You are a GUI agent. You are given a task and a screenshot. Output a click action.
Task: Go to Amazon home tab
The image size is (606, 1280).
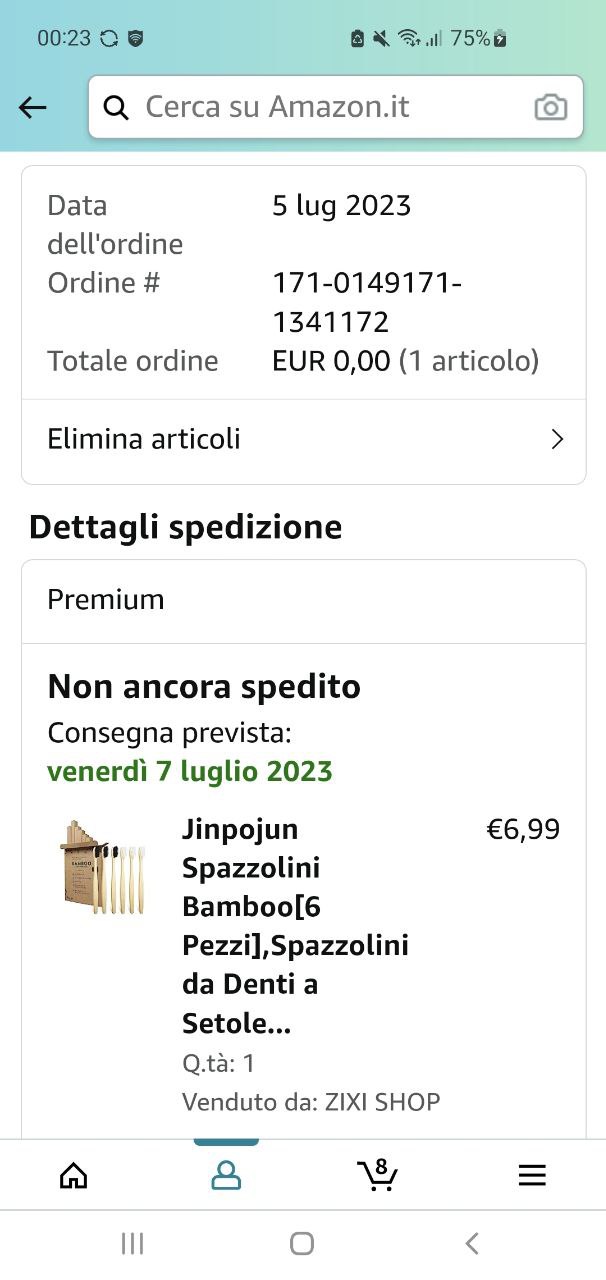[x=74, y=1175]
